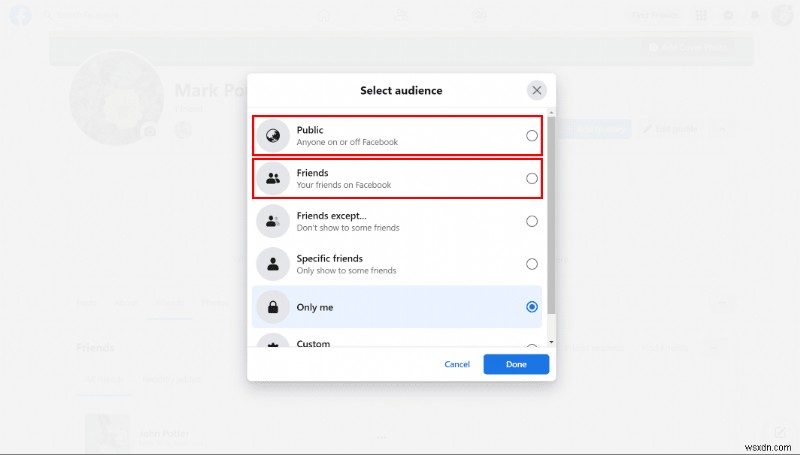The image size is (800, 455).
Task: Click the Specific friends person icon
Action: click(273, 264)
